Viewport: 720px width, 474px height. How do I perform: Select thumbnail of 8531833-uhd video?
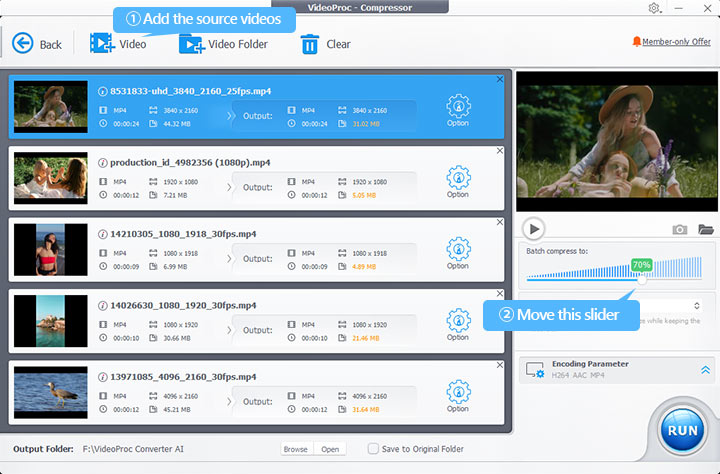click(x=51, y=107)
